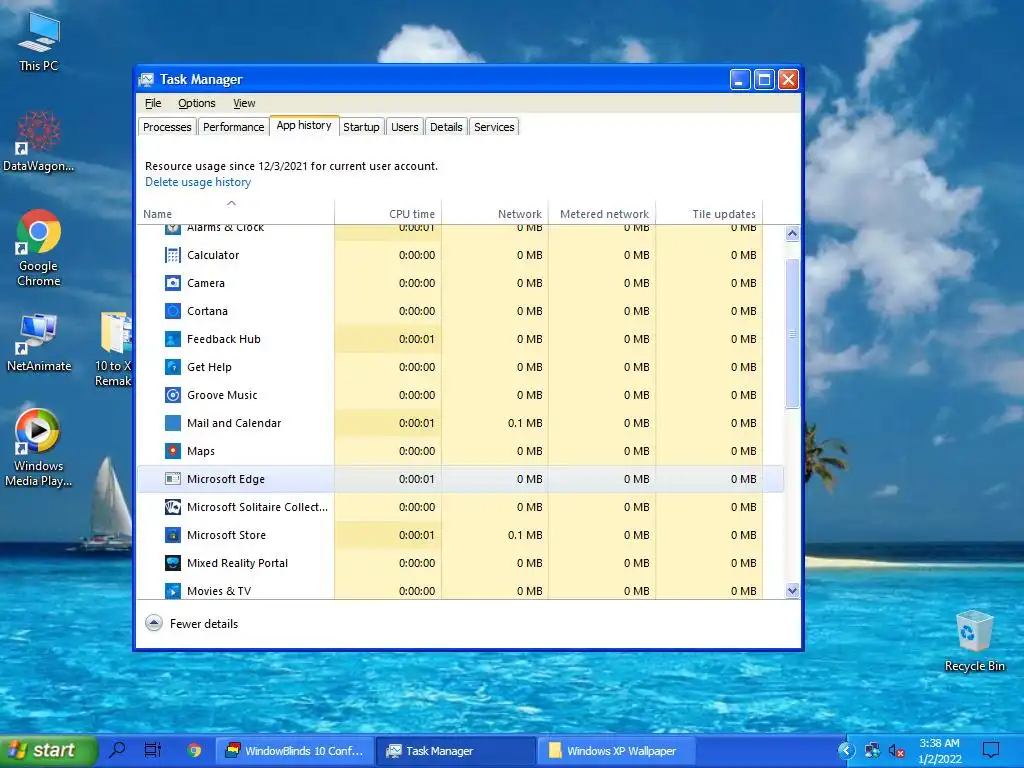Image resolution: width=1024 pixels, height=768 pixels.
Task: Click the Groove Music app icon
Action: point(172,395)
